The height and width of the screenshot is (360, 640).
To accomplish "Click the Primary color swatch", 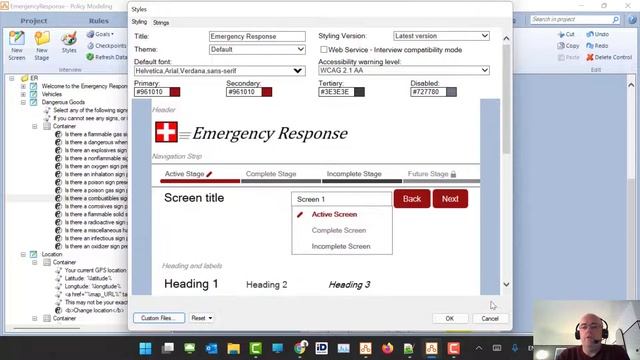I will click(x=175, y=92).
